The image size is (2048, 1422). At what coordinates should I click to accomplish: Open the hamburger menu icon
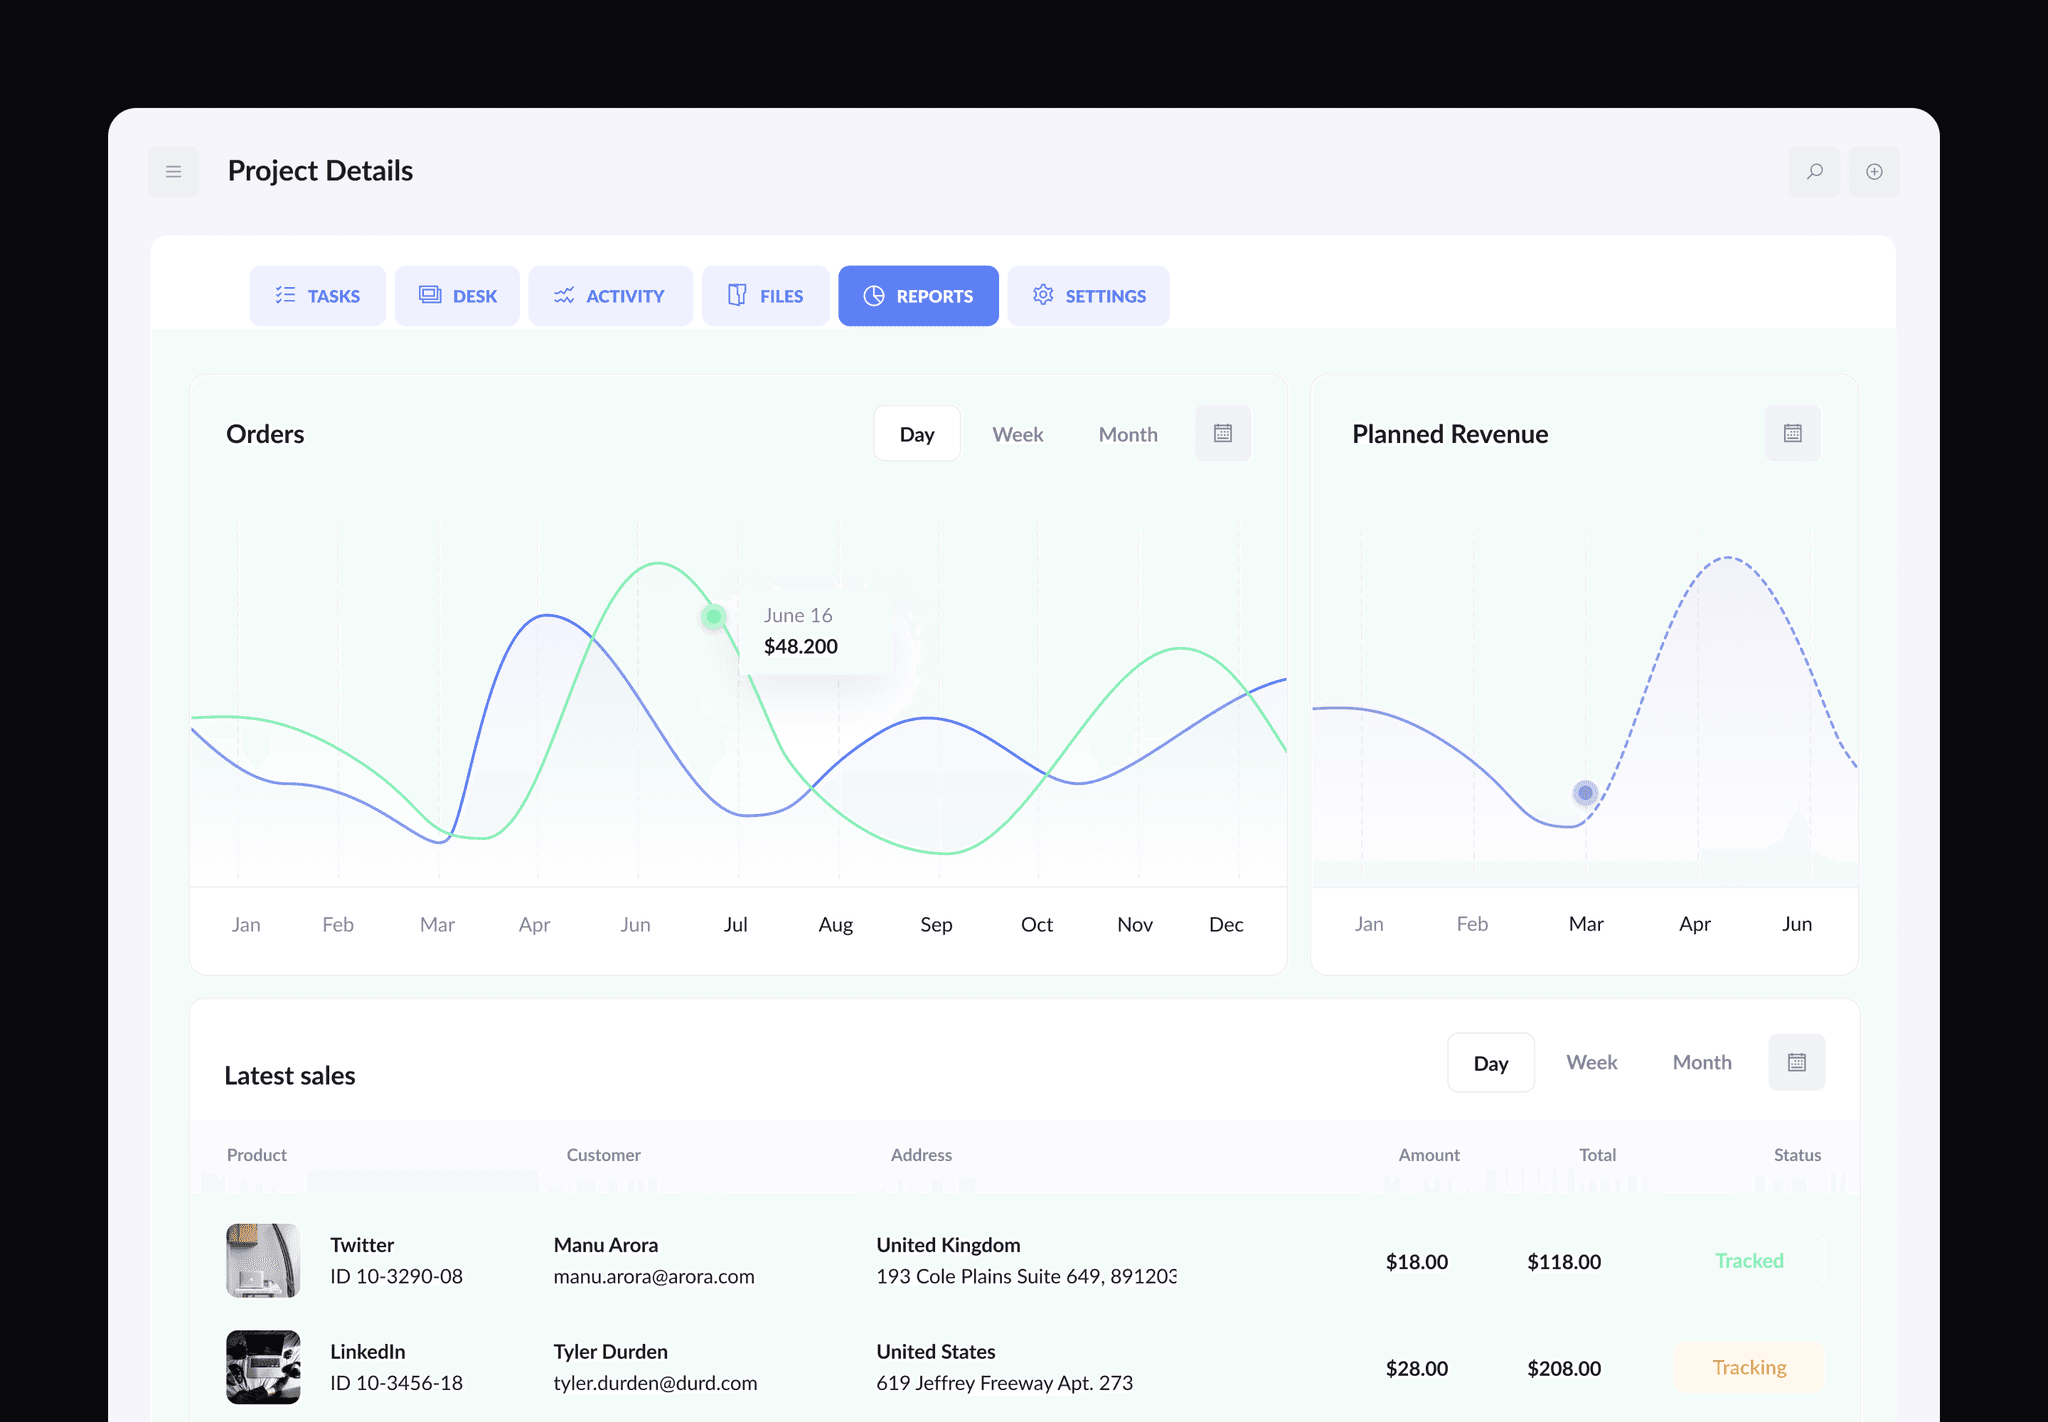tap(173, 171)
